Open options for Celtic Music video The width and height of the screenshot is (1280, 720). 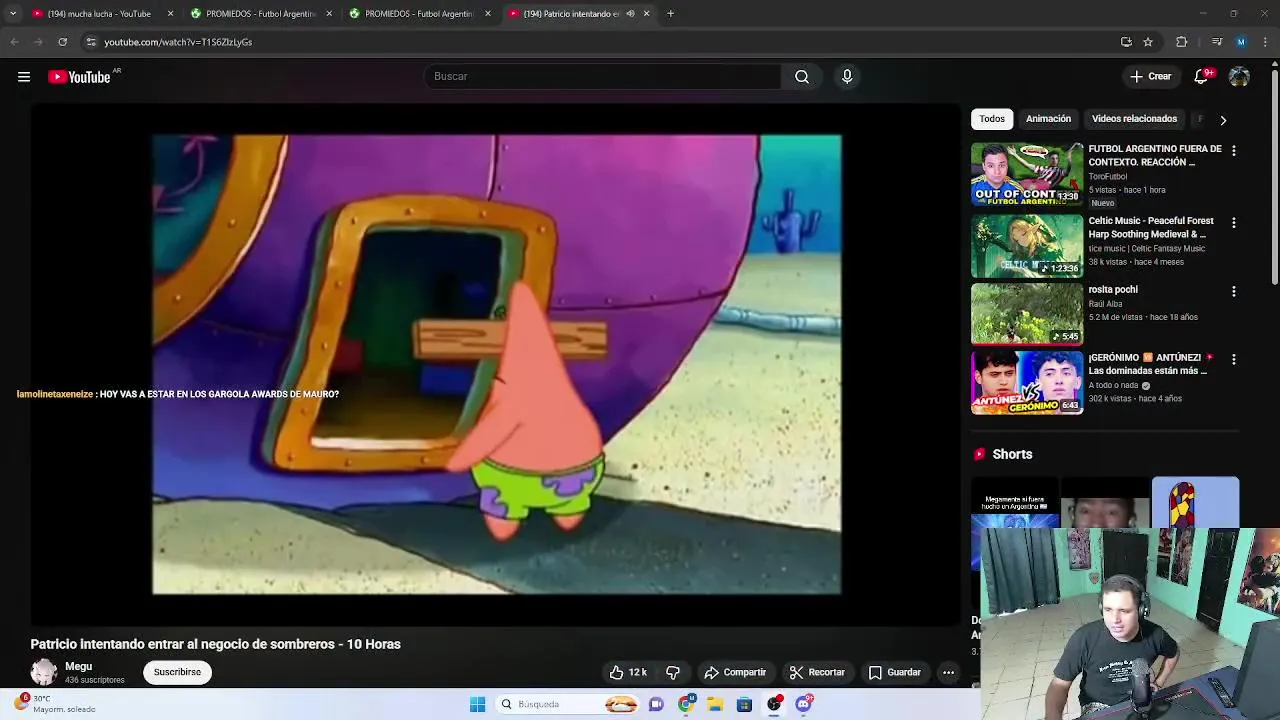pyautogui.click(x=1233, y=222)
